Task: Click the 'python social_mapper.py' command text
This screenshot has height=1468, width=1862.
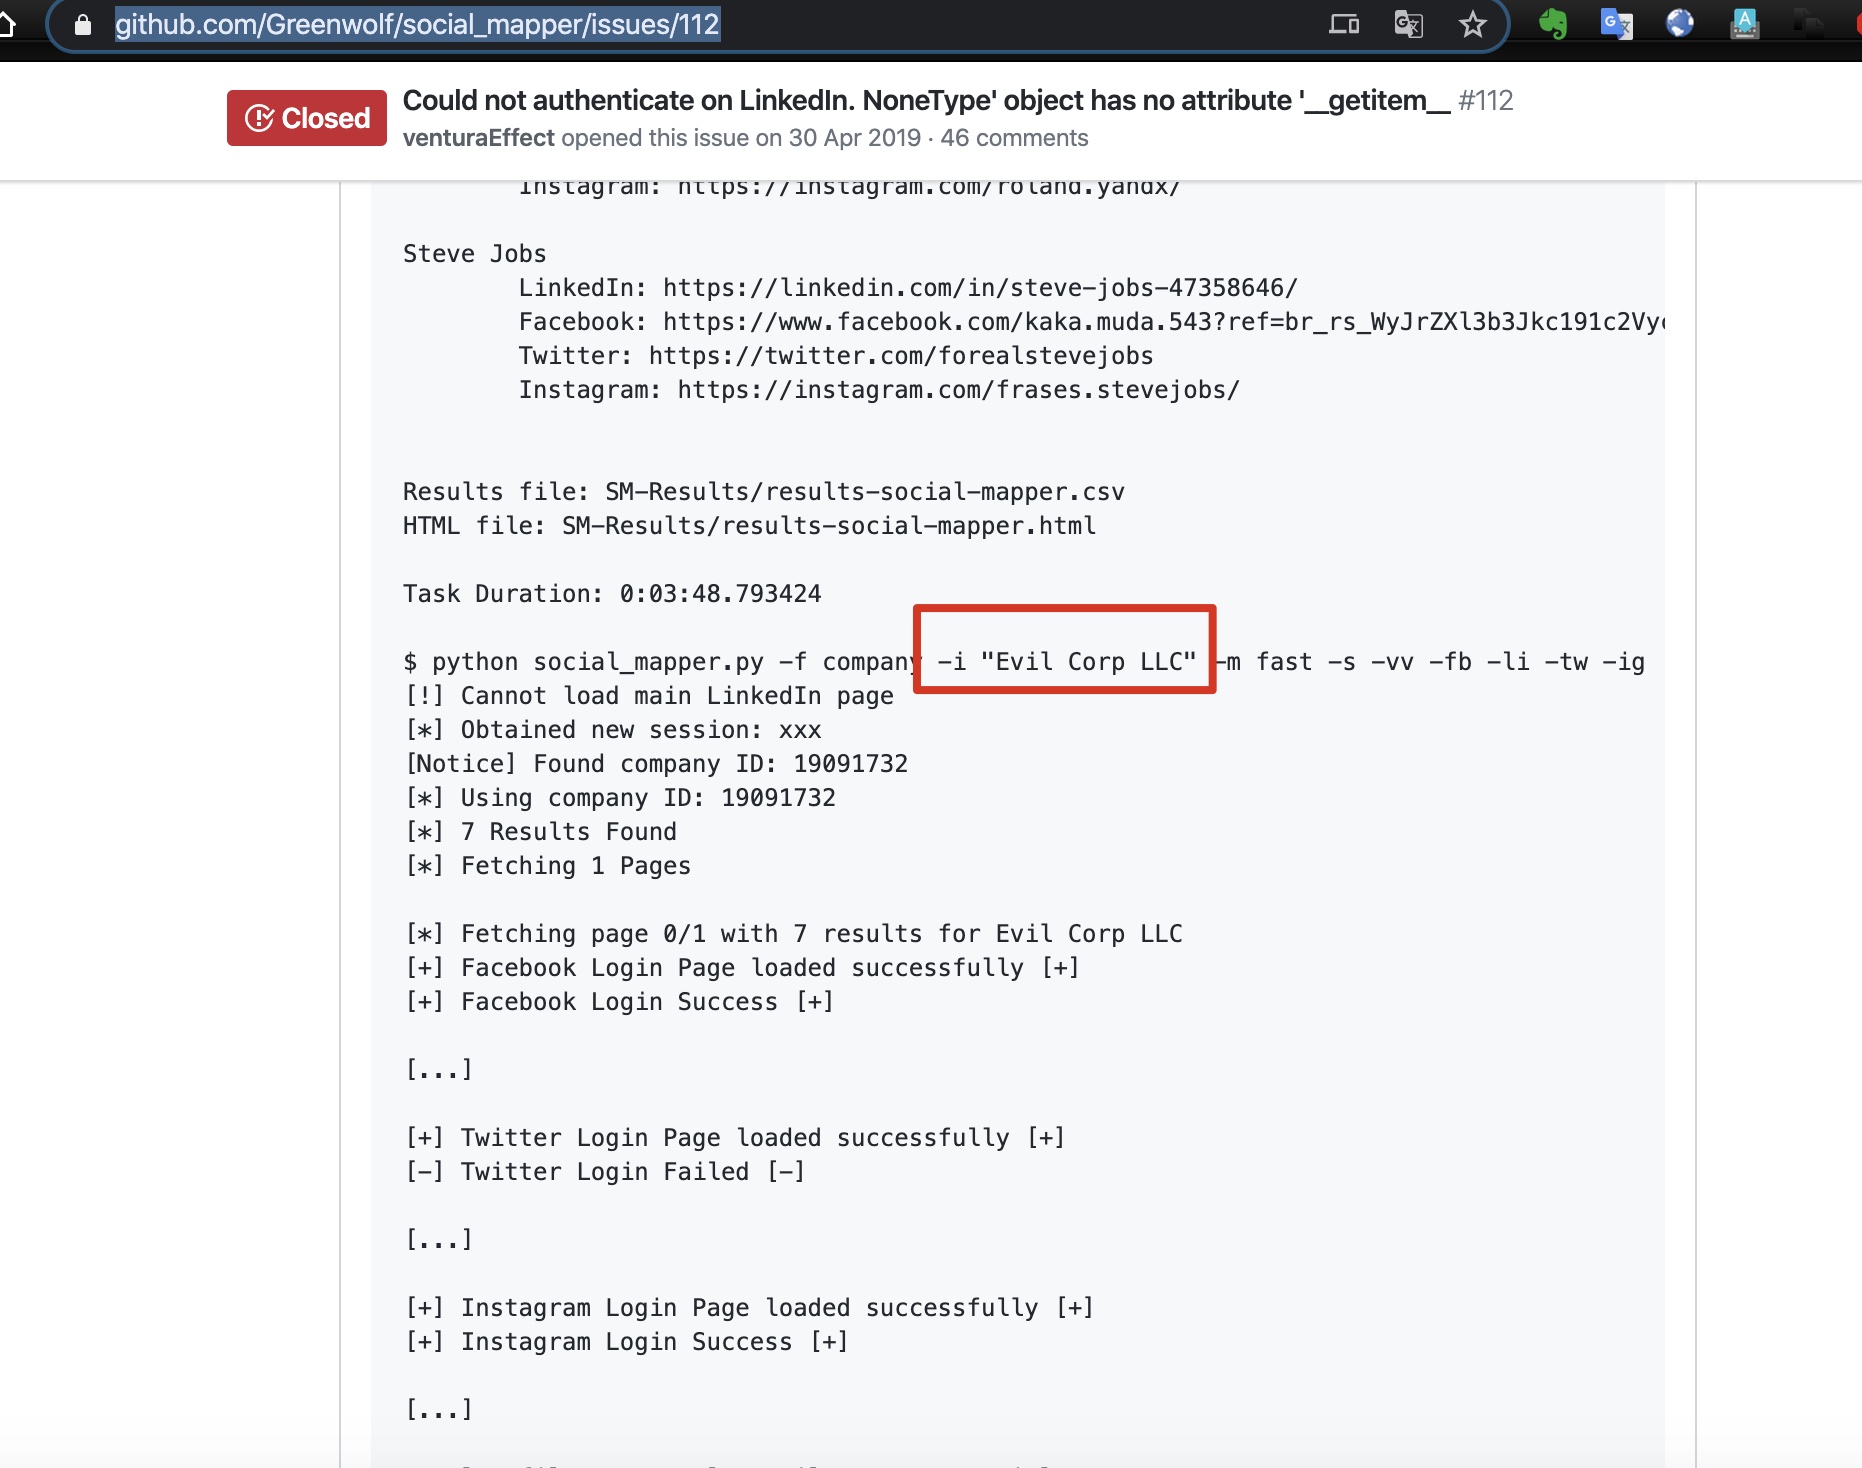Action: 598,662
